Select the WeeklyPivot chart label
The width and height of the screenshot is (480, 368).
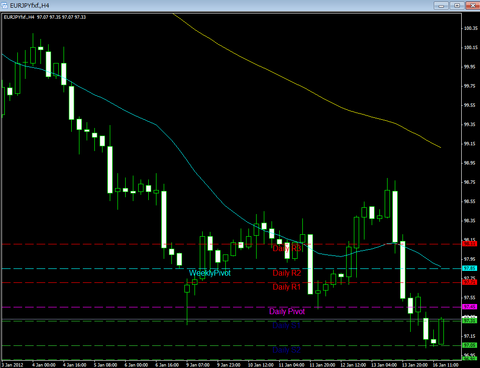click(210, 273)
